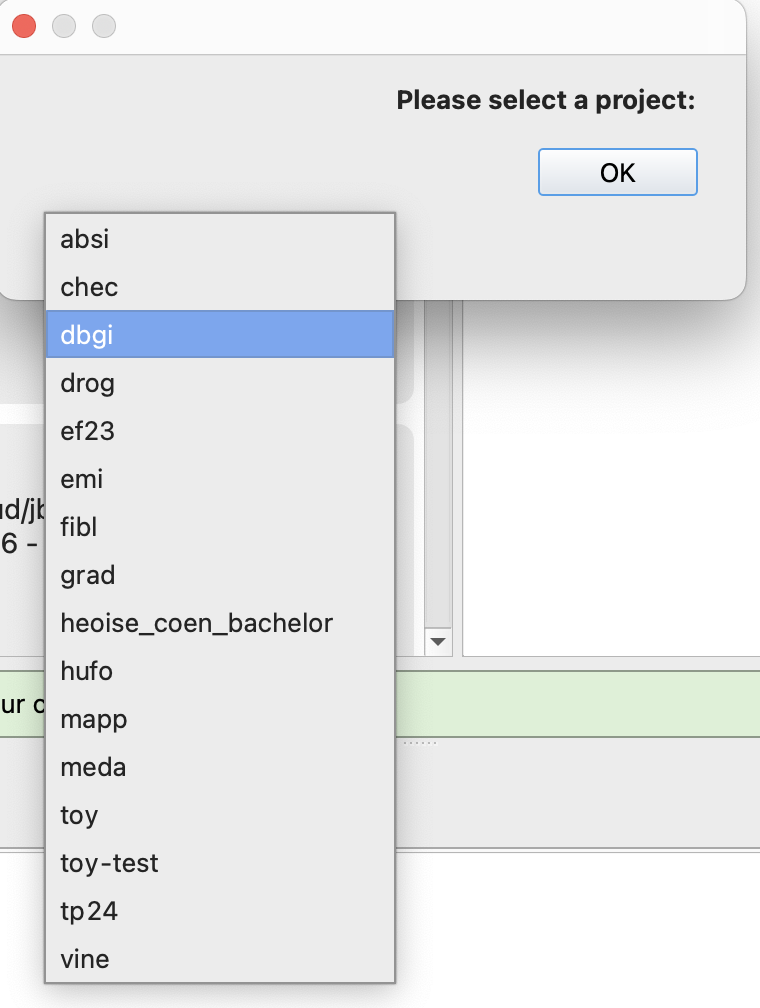Viewport: 760px width, 1008px height.
Task: Select the absi project option
Action: pyautogui.click(x=220, y=239)
